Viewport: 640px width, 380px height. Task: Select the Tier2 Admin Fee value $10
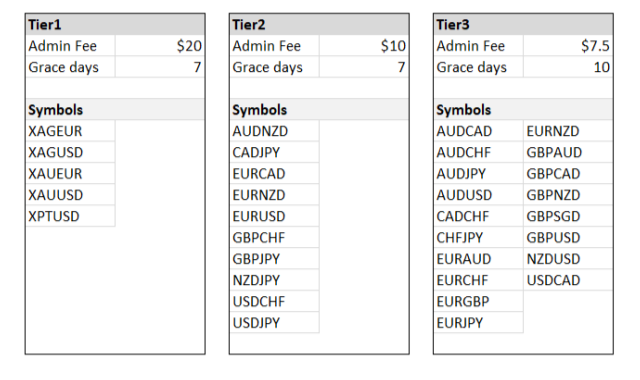364,46
